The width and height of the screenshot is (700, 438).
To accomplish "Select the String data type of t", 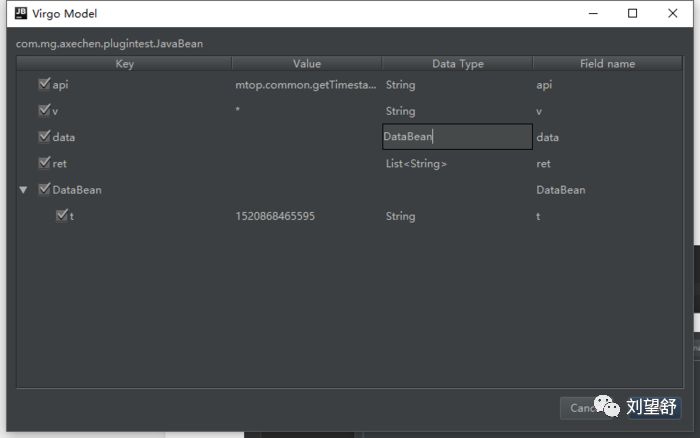I will point(400,217).
